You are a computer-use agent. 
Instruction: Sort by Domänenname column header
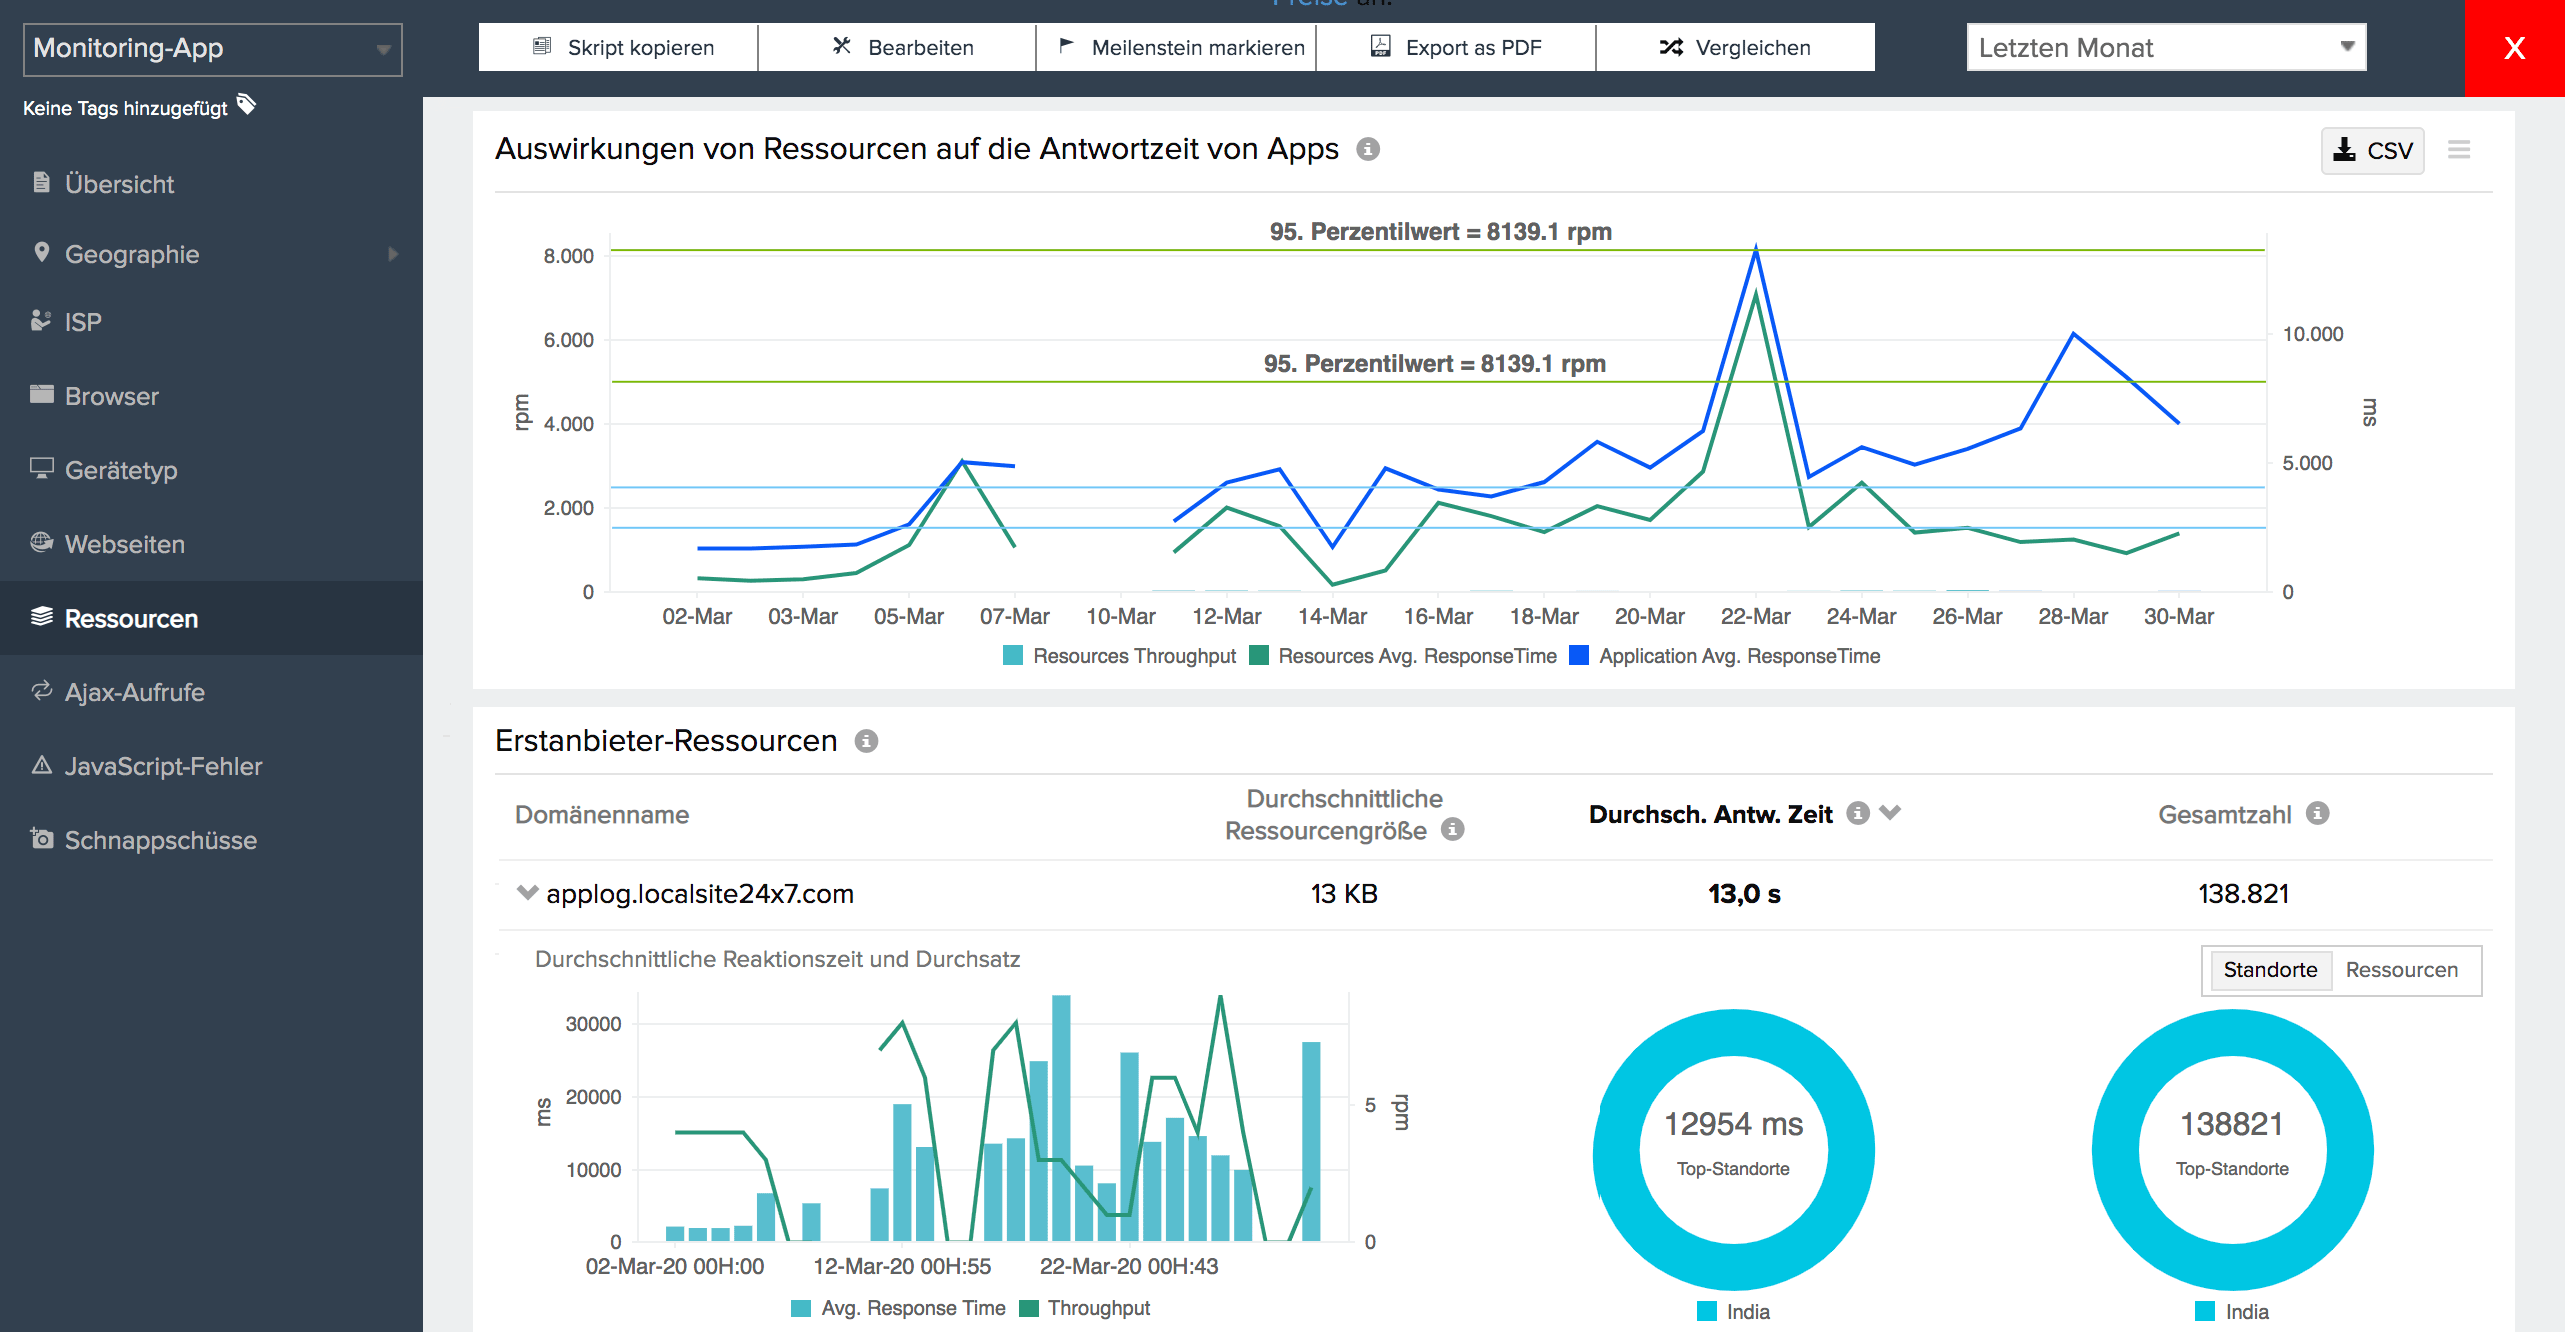click(602, 814)
